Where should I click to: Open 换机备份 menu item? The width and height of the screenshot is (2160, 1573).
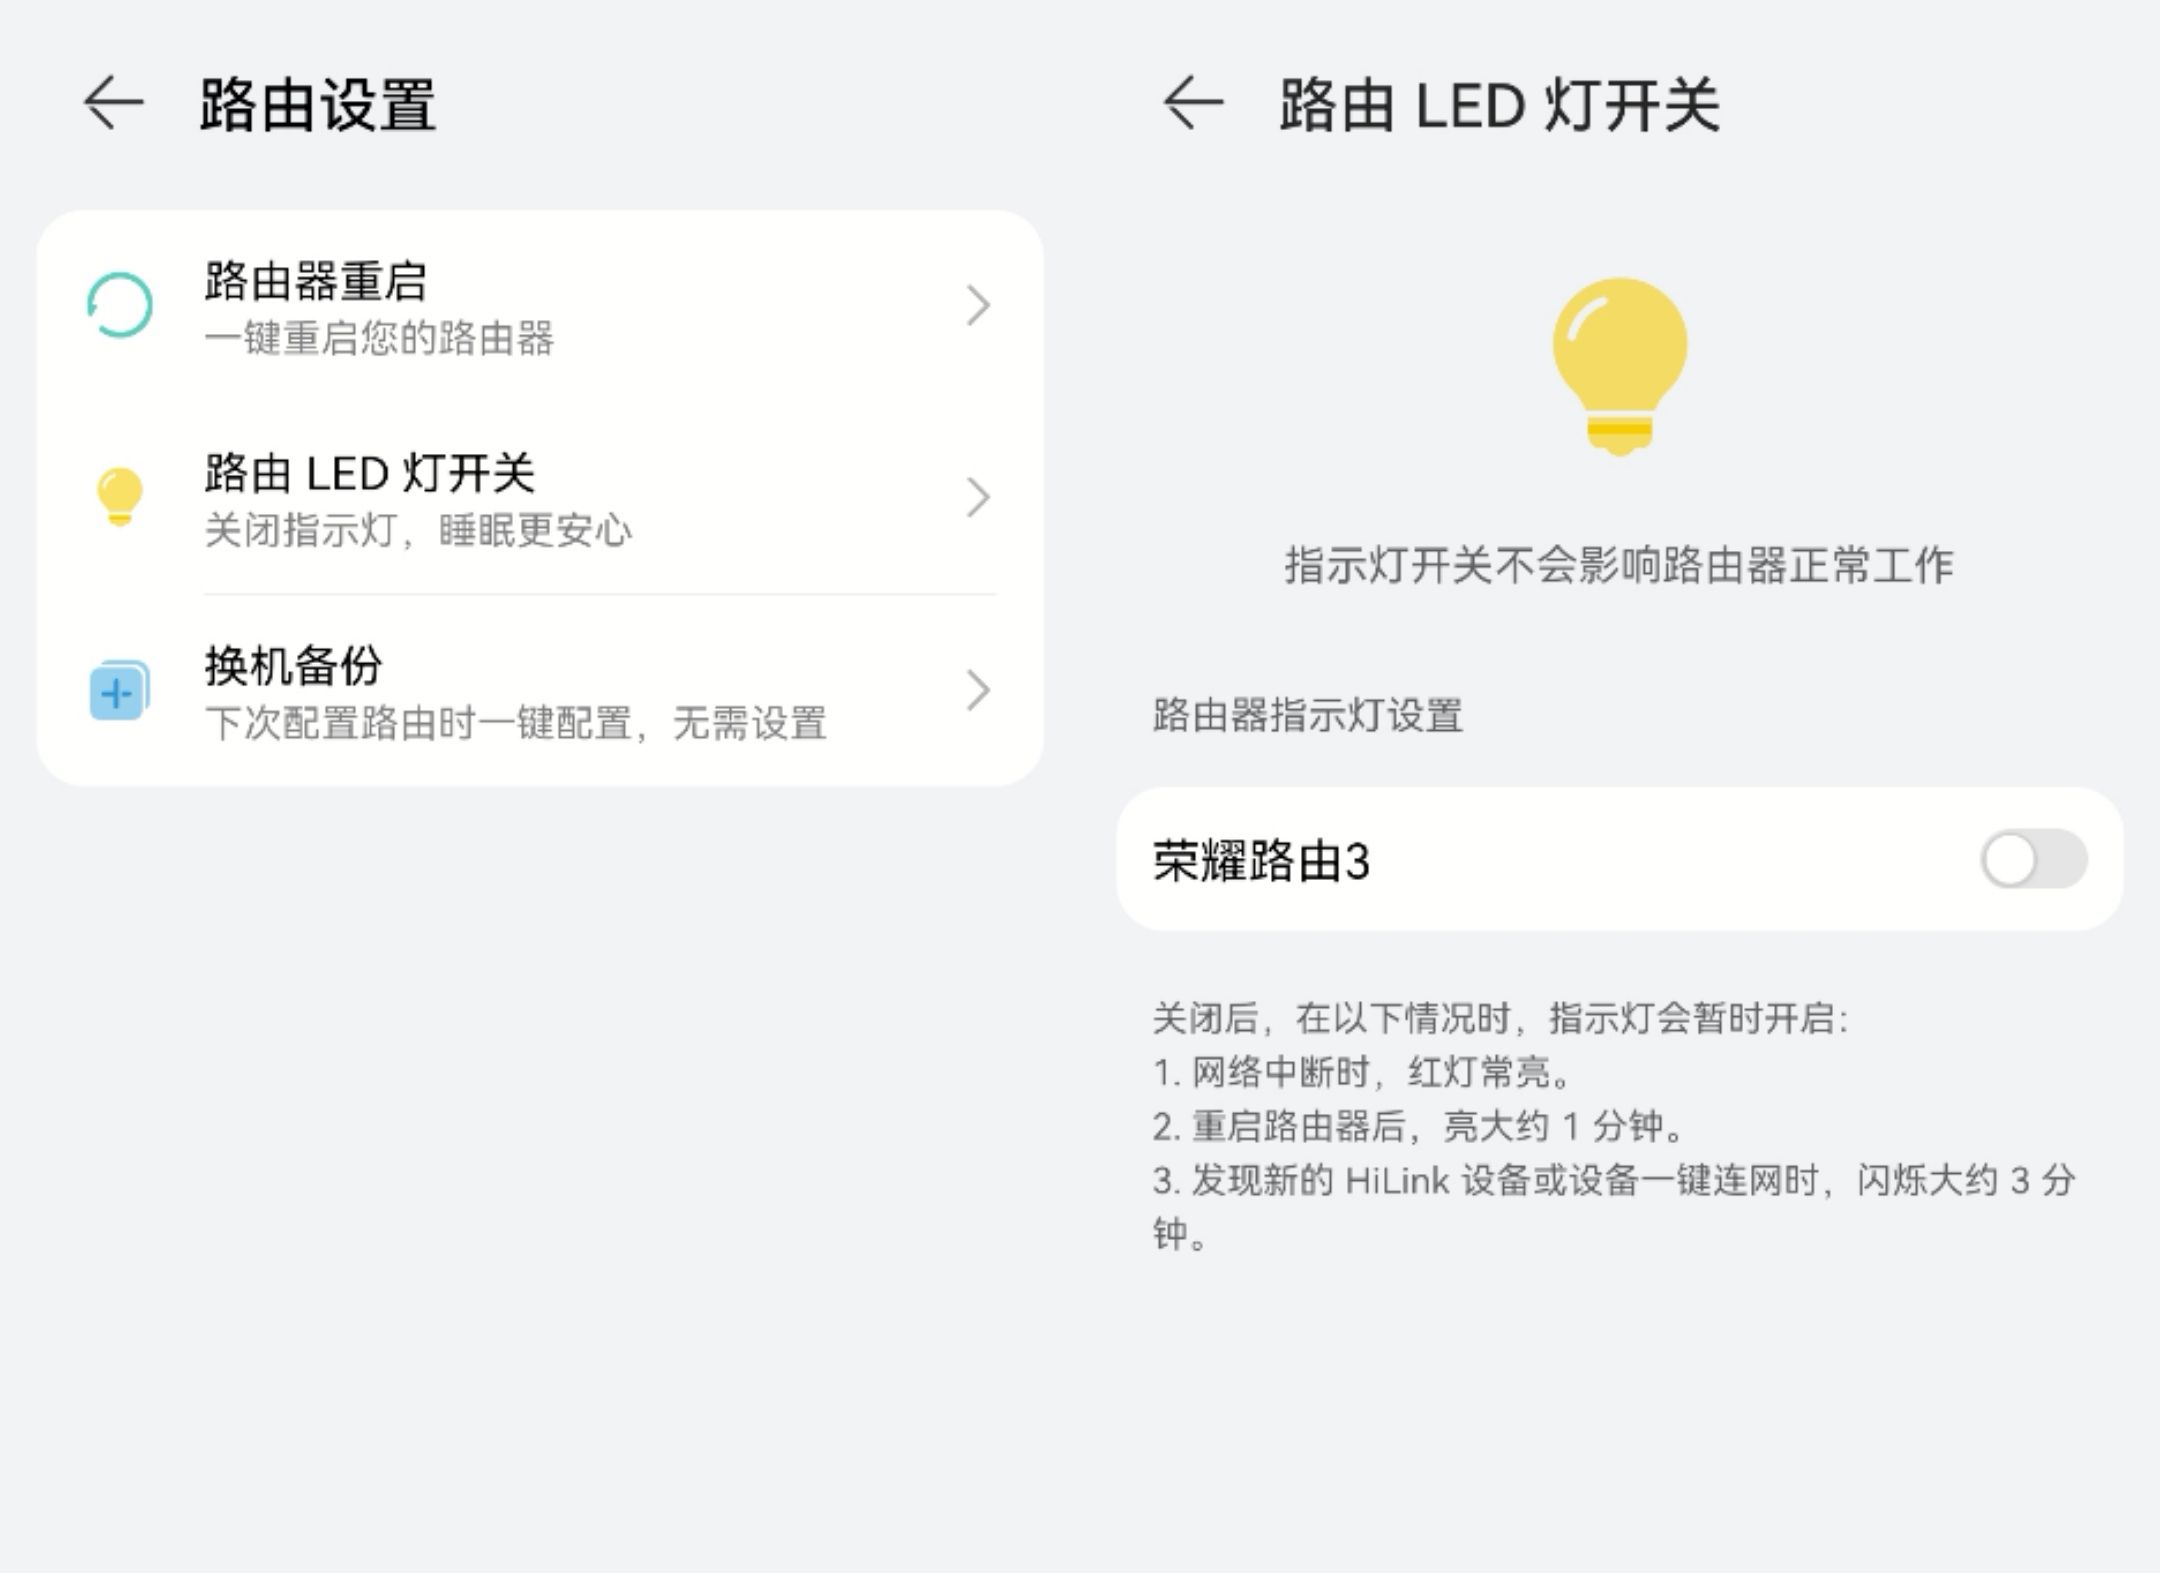(x=293, y=666)
